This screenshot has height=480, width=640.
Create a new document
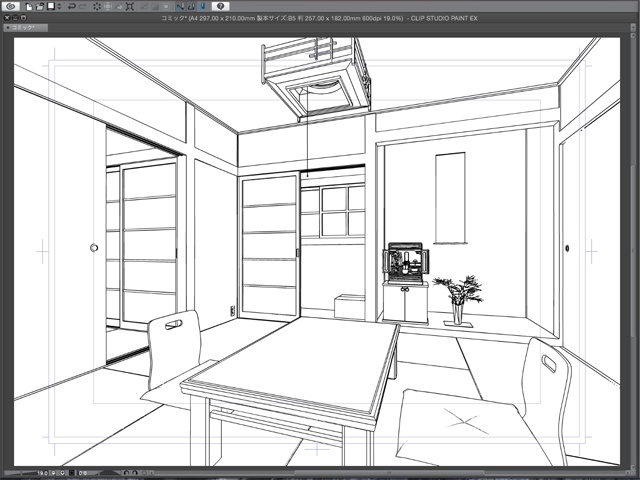pos(29,7)
